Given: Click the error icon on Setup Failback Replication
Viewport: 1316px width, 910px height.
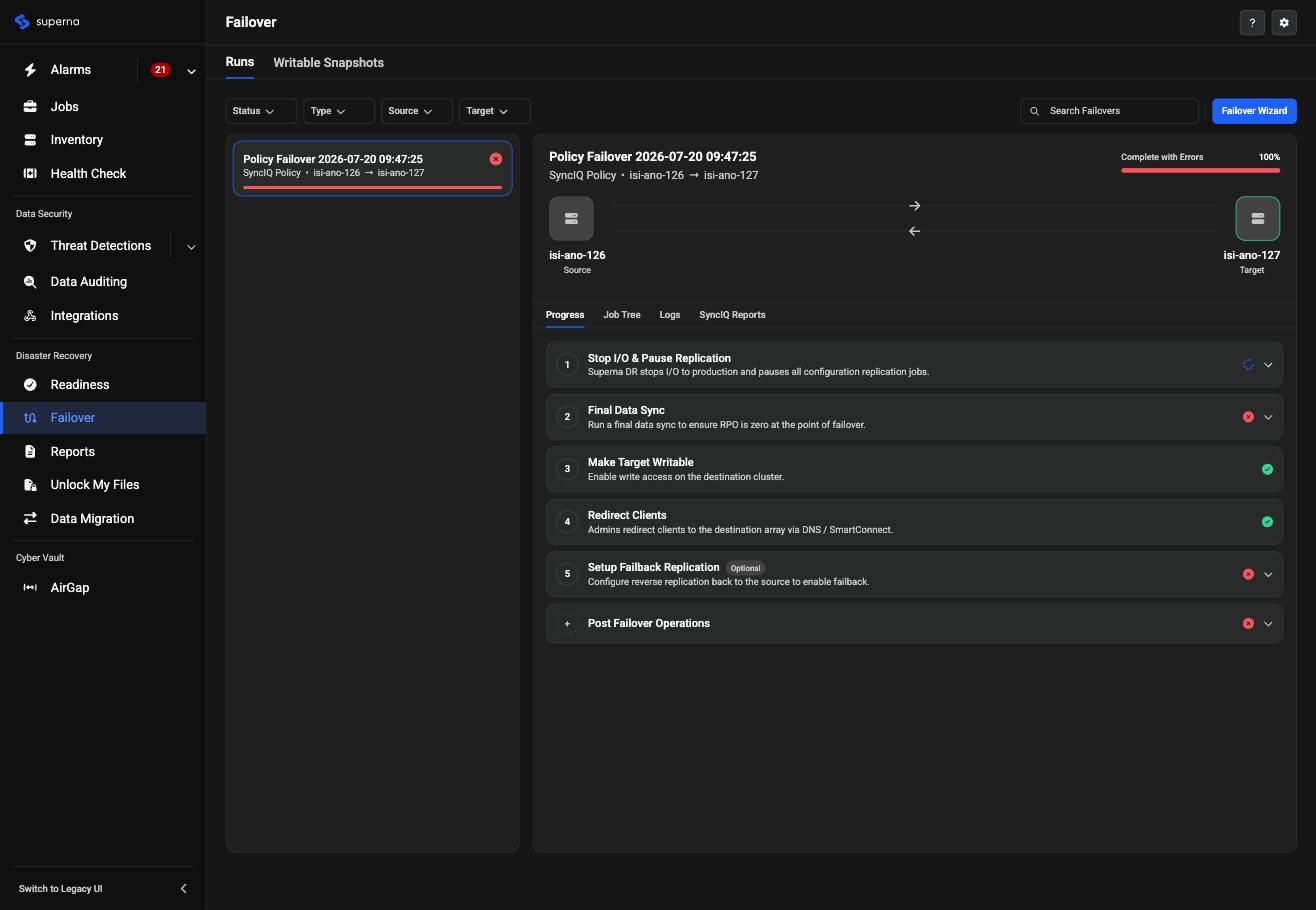Looking at the screenshot, I should click(1248, 574).
